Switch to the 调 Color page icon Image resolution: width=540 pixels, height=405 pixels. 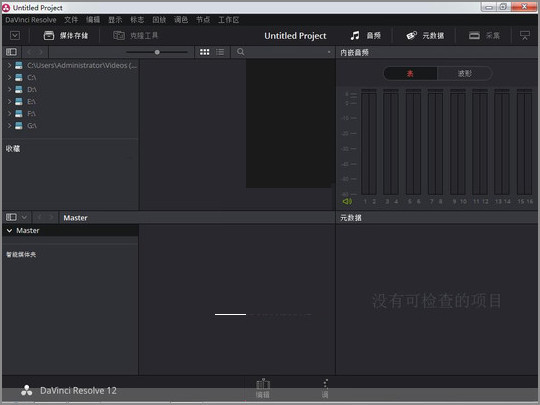325,388
